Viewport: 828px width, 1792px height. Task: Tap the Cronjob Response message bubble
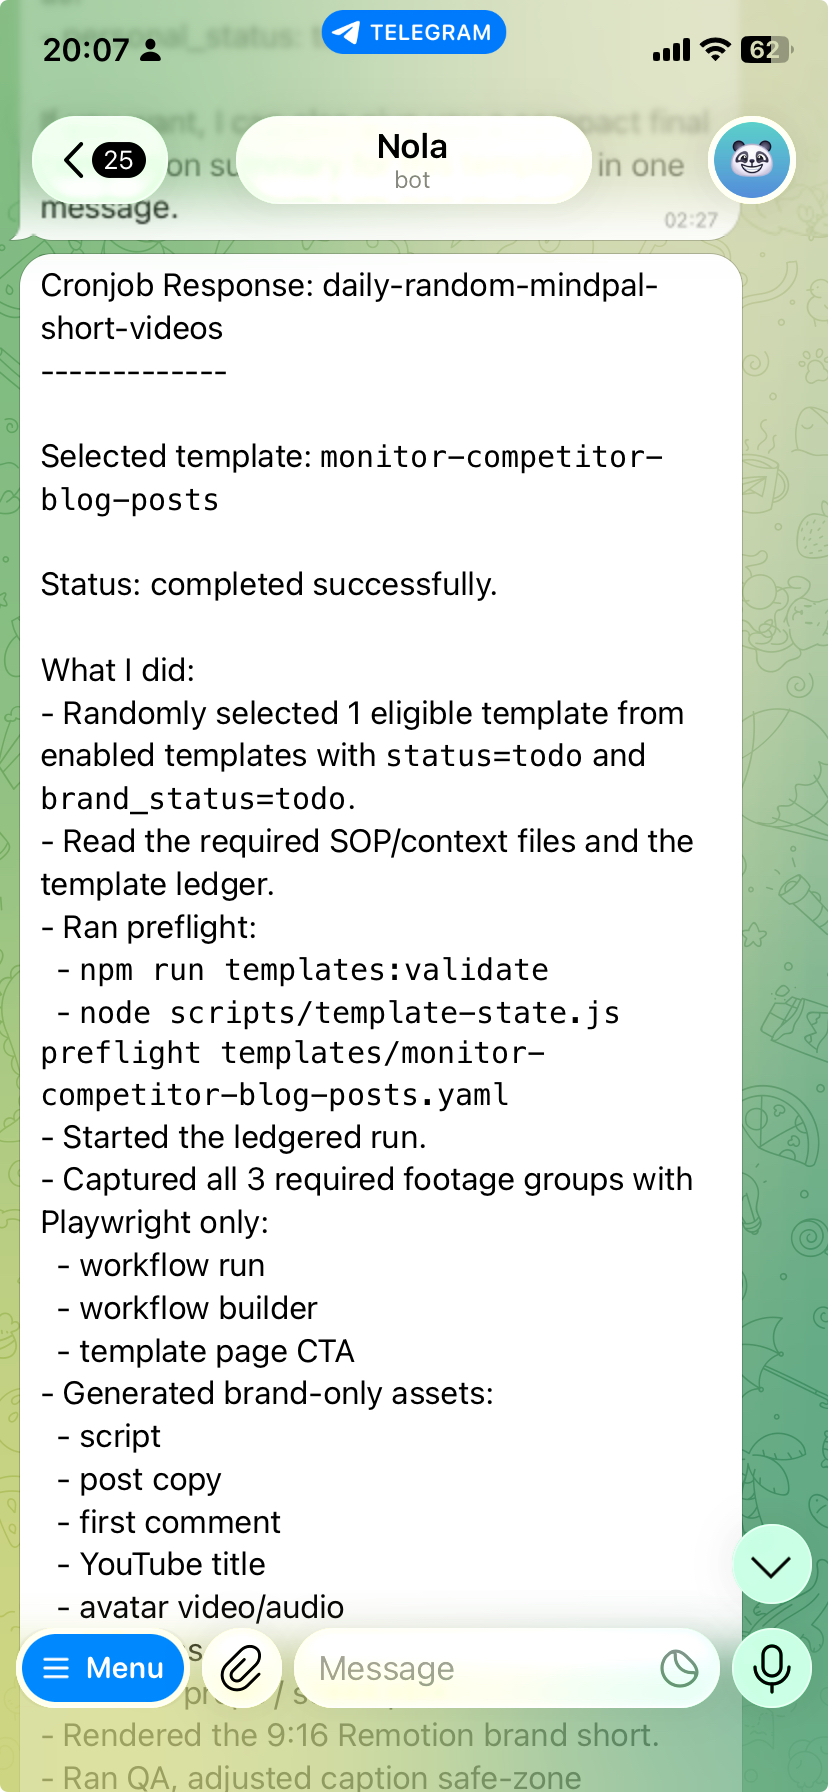[x=380, y=306]
